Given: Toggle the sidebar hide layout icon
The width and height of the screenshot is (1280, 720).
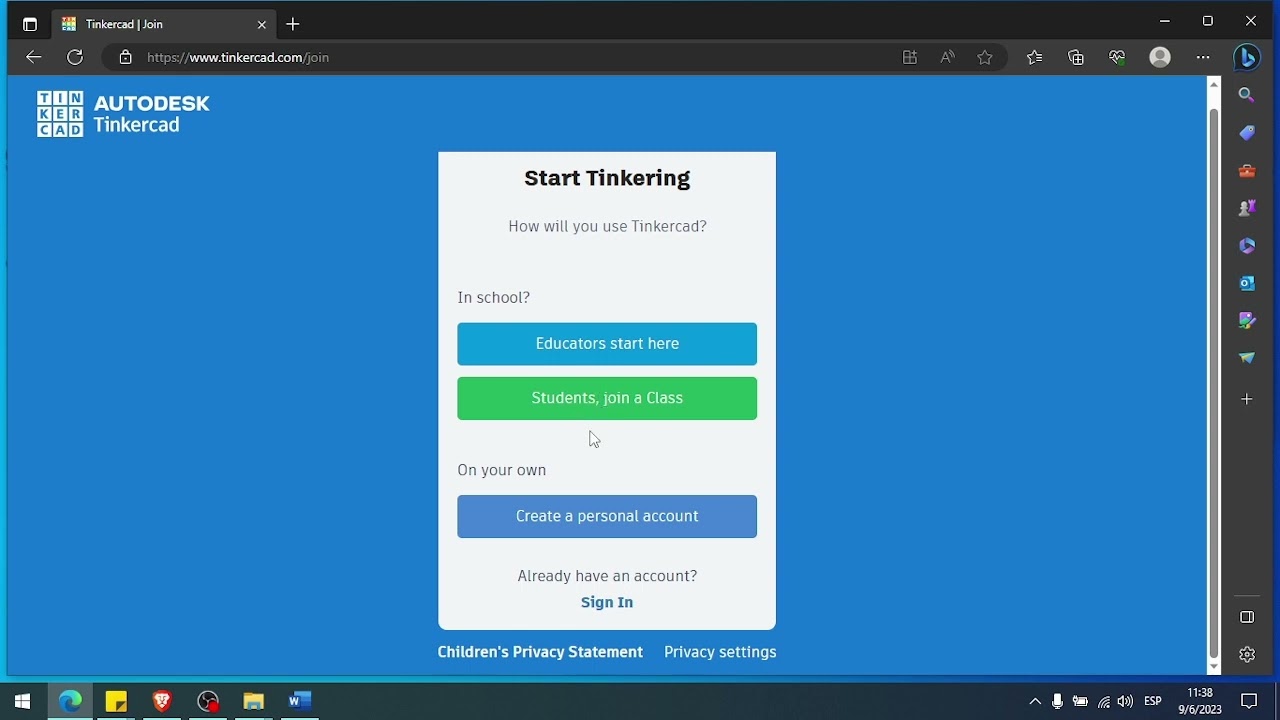Looking at the screenshot, I should click(1247, 617).
